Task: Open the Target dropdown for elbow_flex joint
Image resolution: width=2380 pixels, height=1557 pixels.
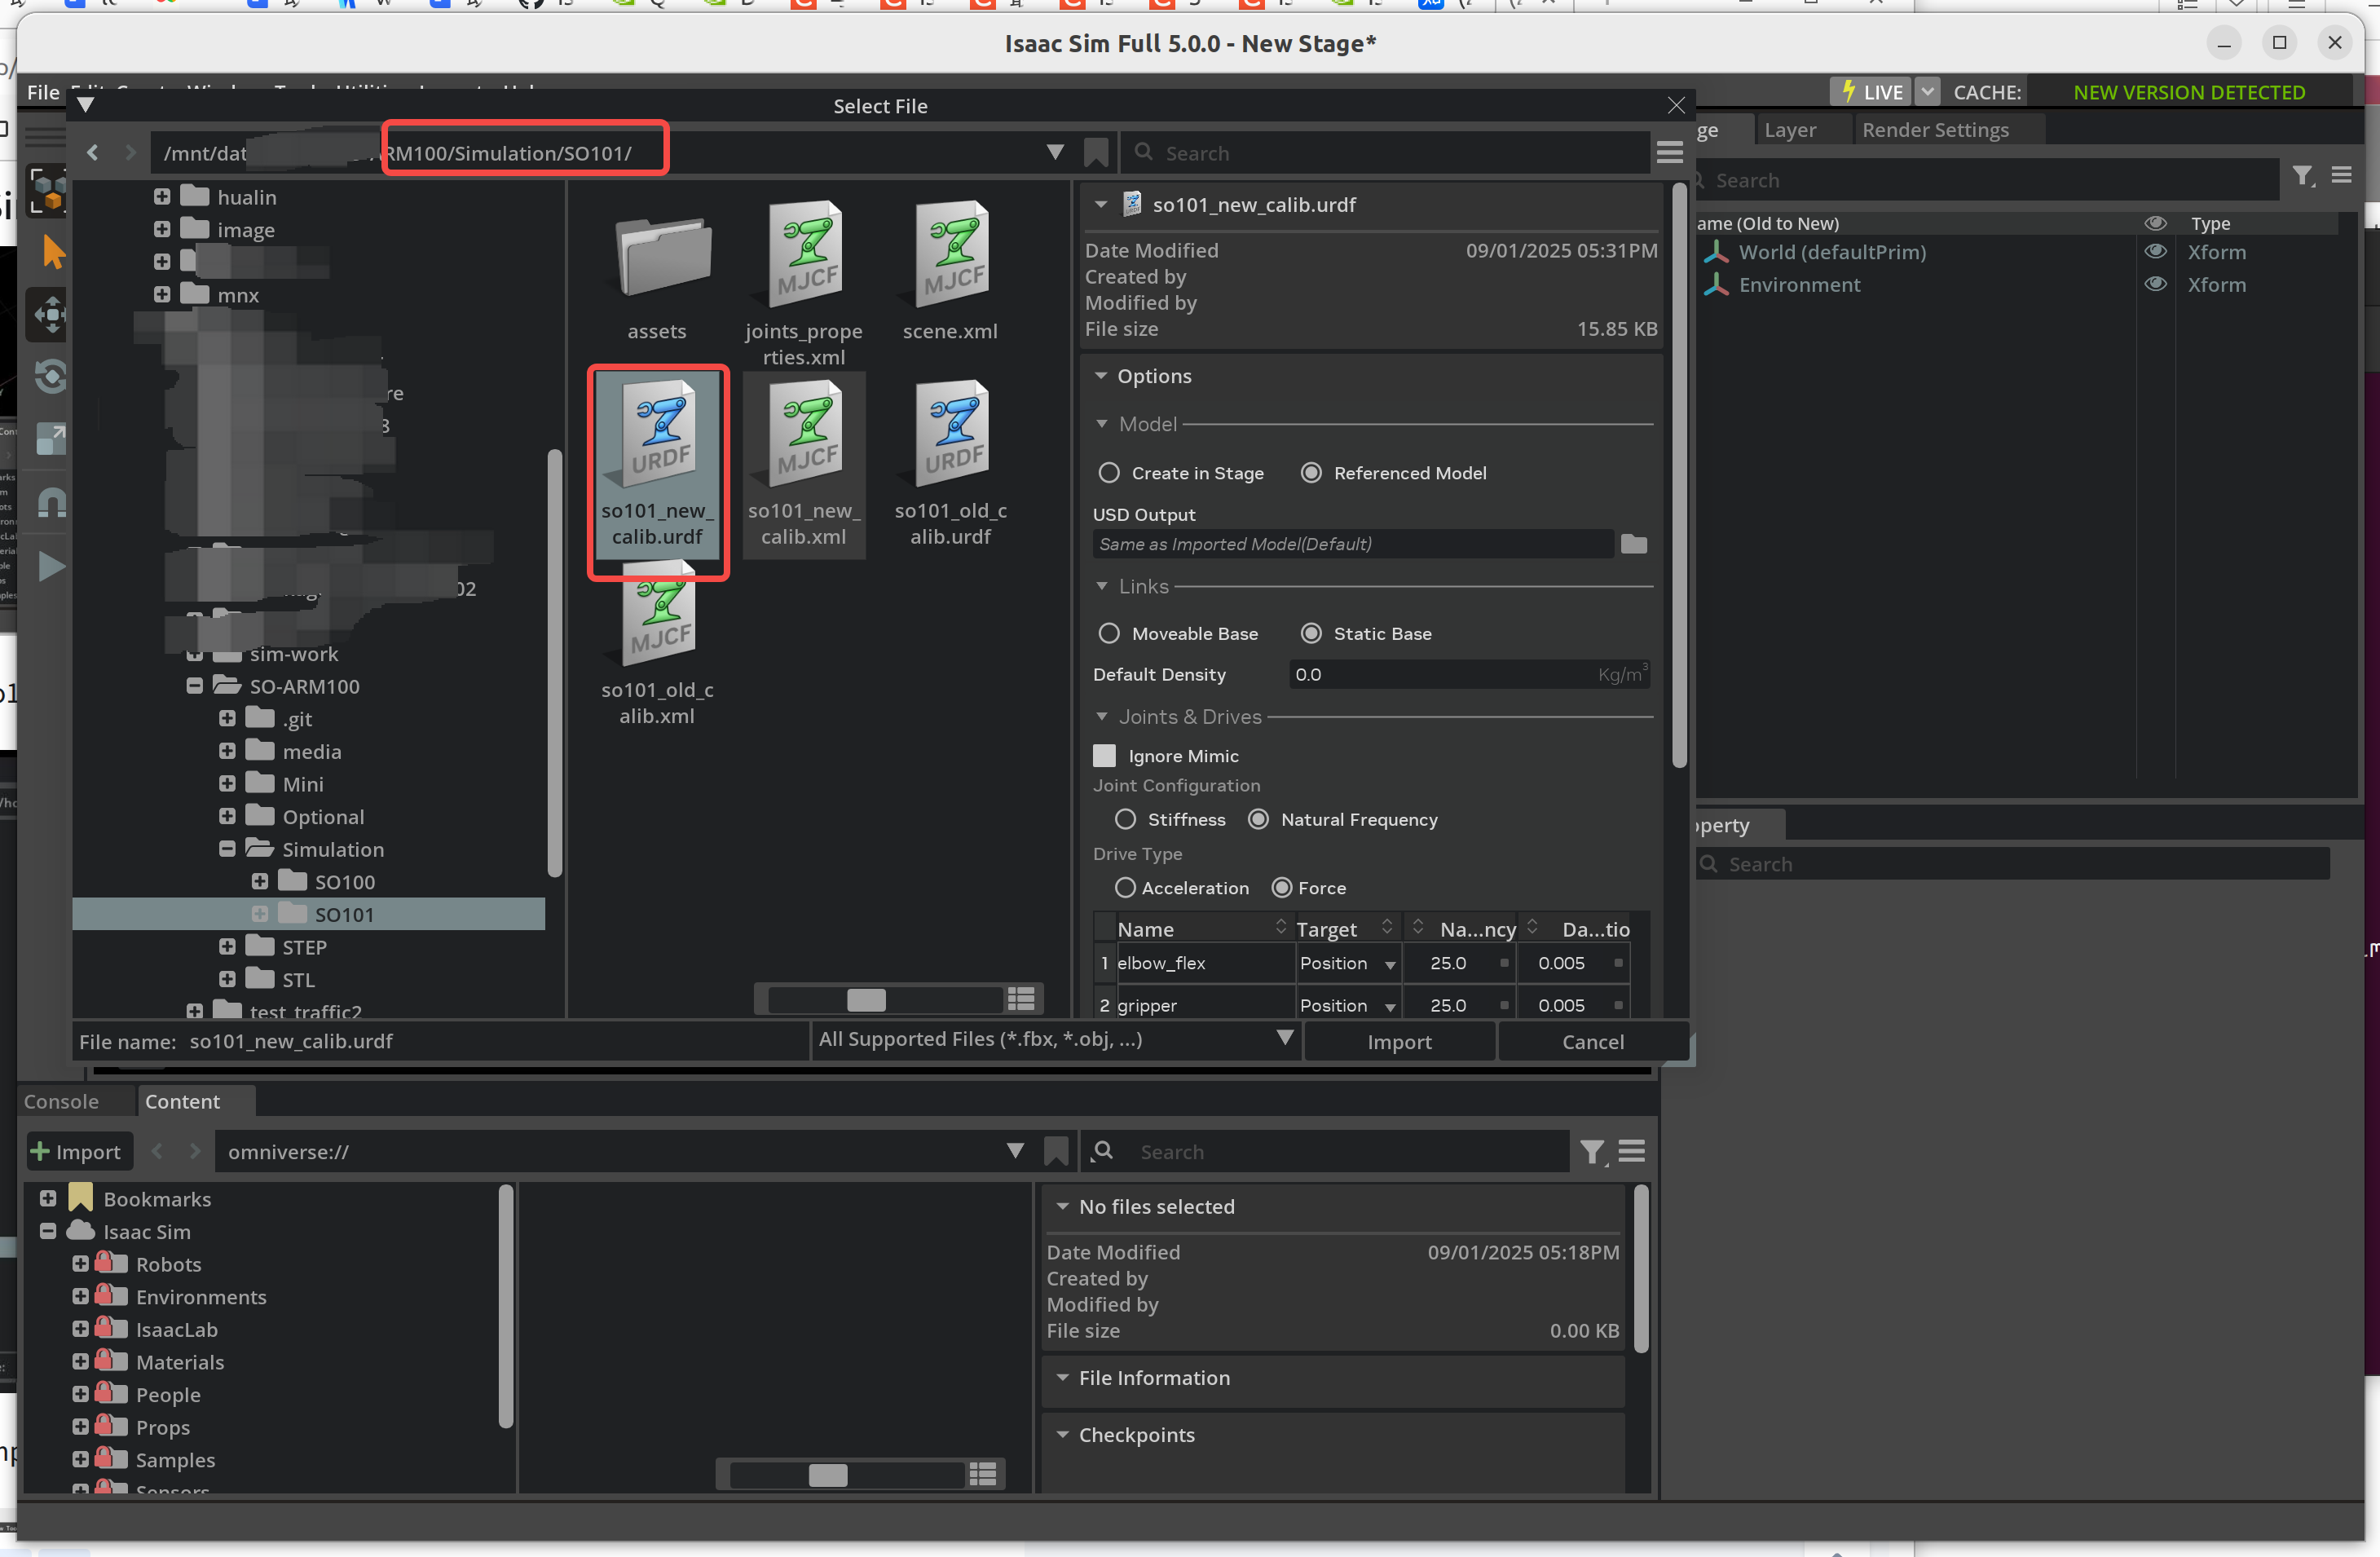Action: click(x=1390, y=963)
